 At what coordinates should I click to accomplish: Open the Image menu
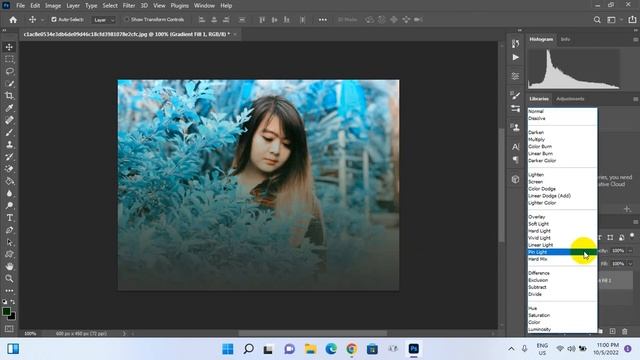coord(53,6)
